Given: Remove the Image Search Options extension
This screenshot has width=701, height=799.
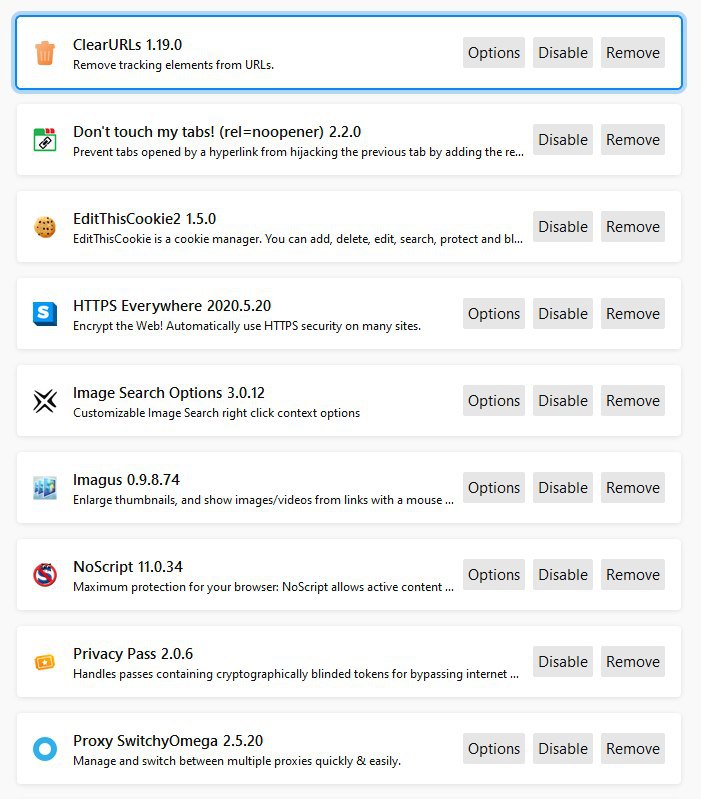Looking at the screenshot, I should pyautogui.click(x=633, y=401).
